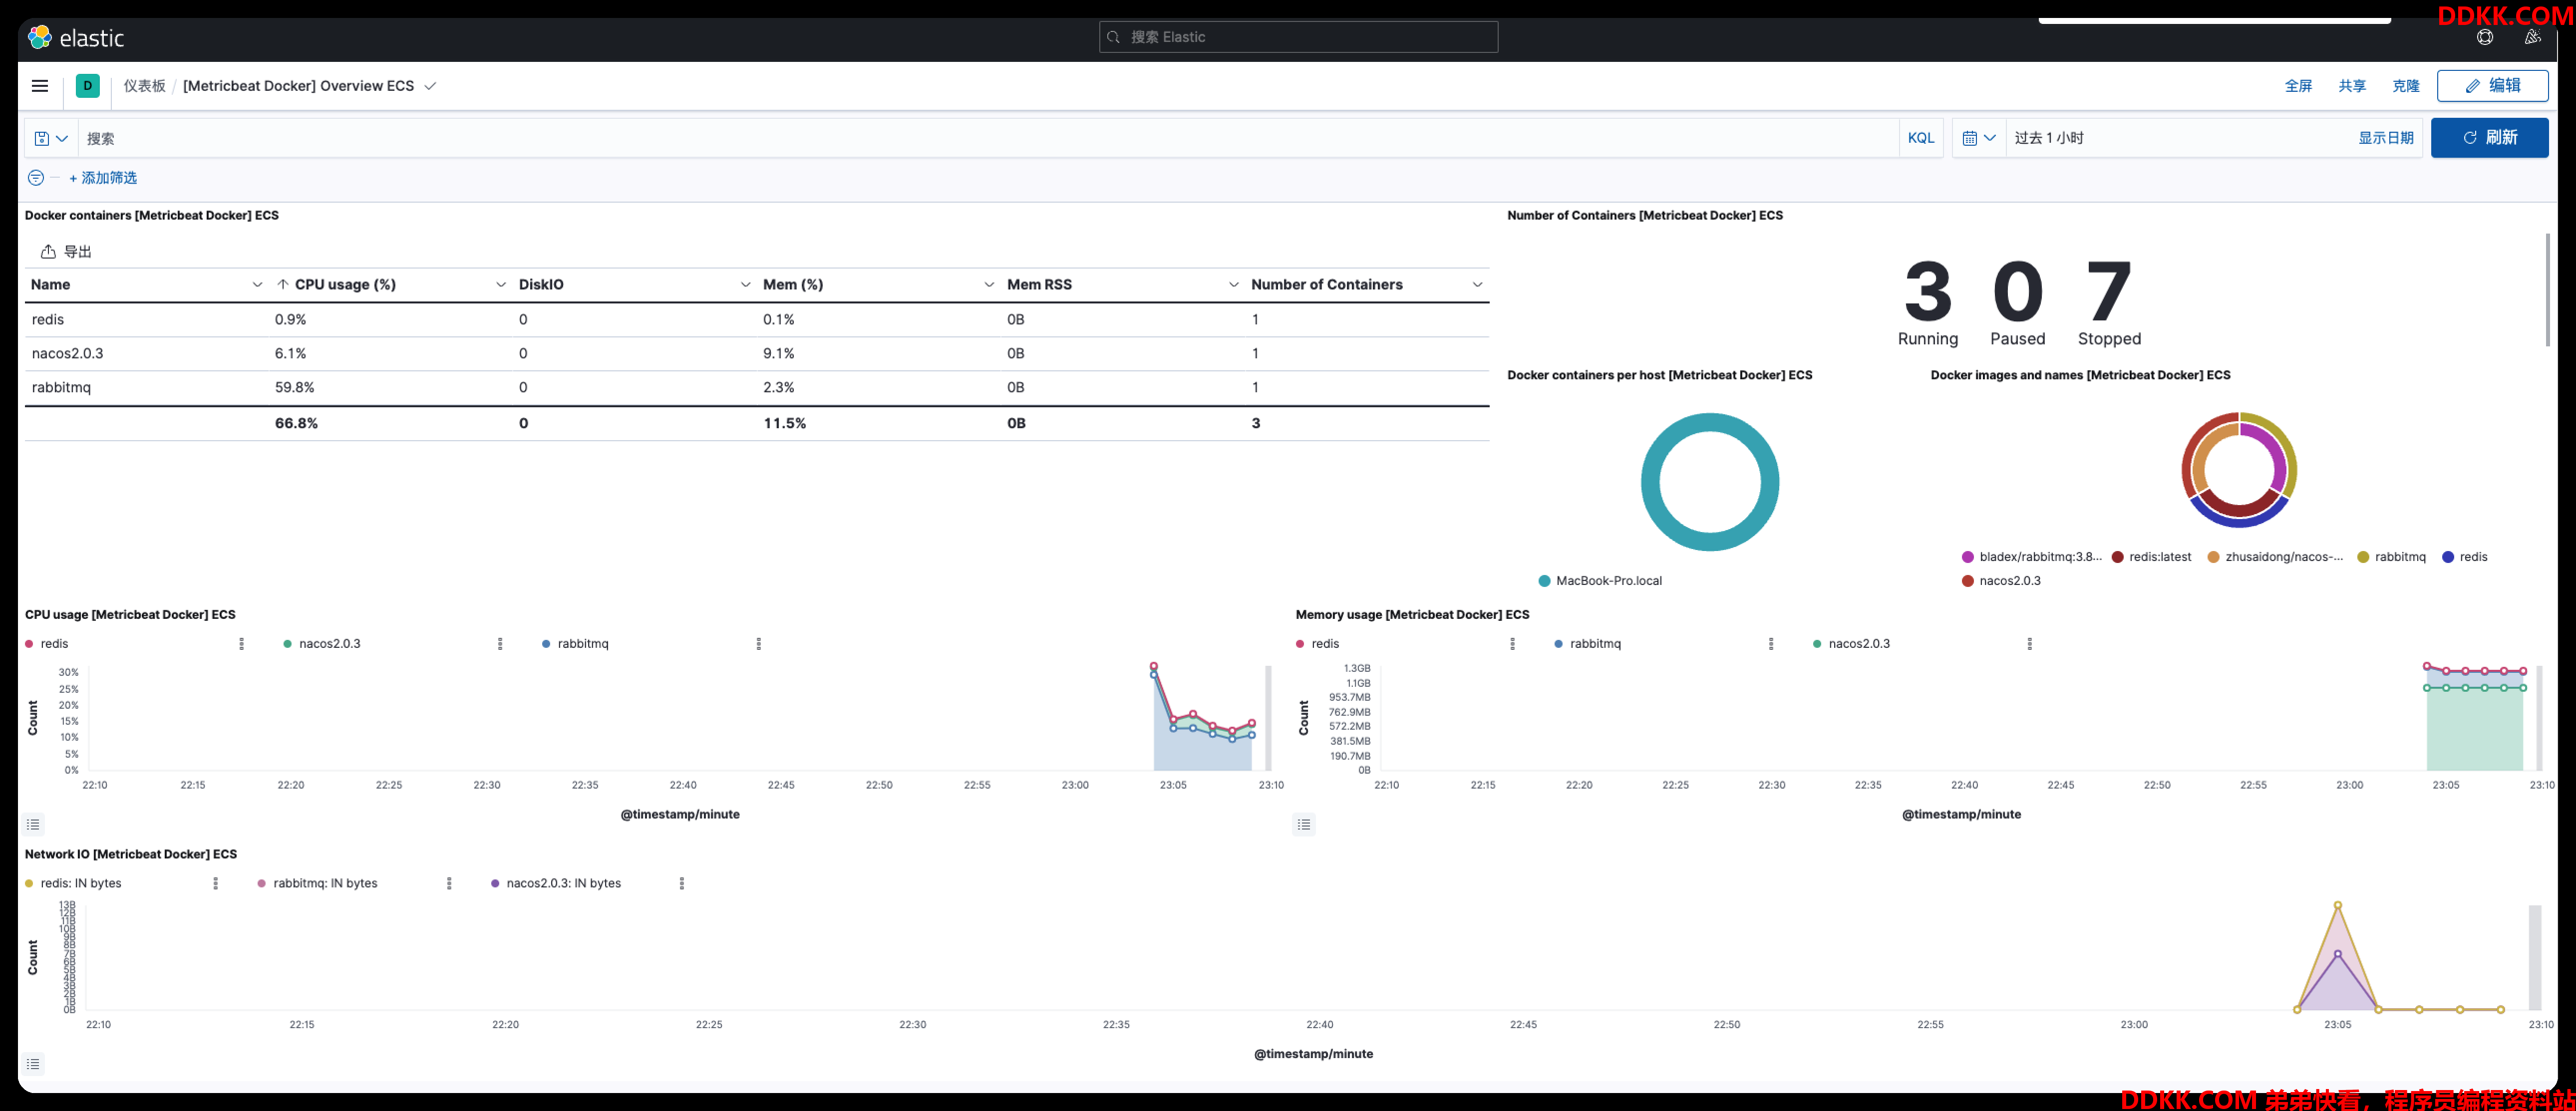
Task: Open the D space avatar
Action: [88, 86]
